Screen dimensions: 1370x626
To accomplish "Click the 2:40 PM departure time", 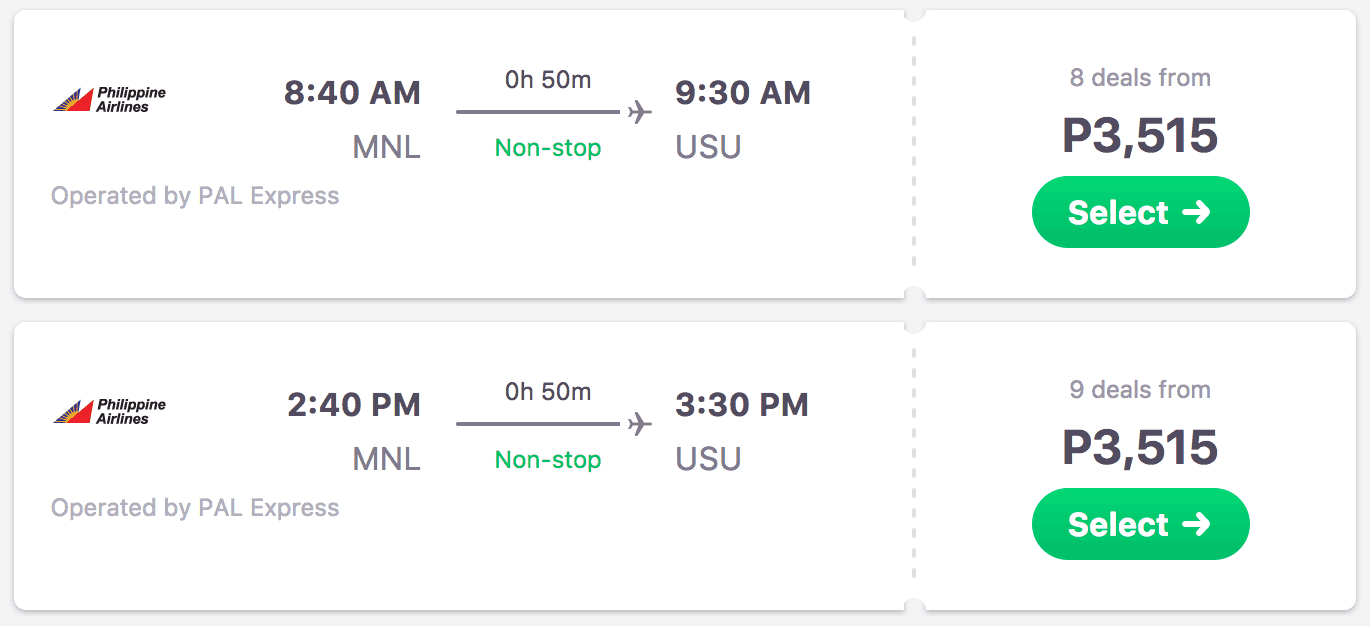I will (354, 404).
